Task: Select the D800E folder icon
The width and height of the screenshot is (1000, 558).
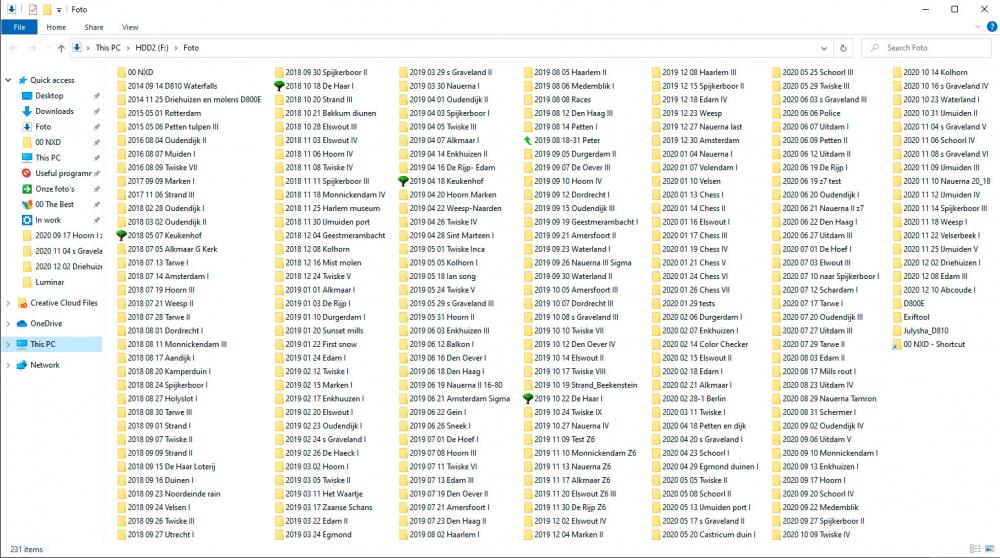Action: click(897, 304)
